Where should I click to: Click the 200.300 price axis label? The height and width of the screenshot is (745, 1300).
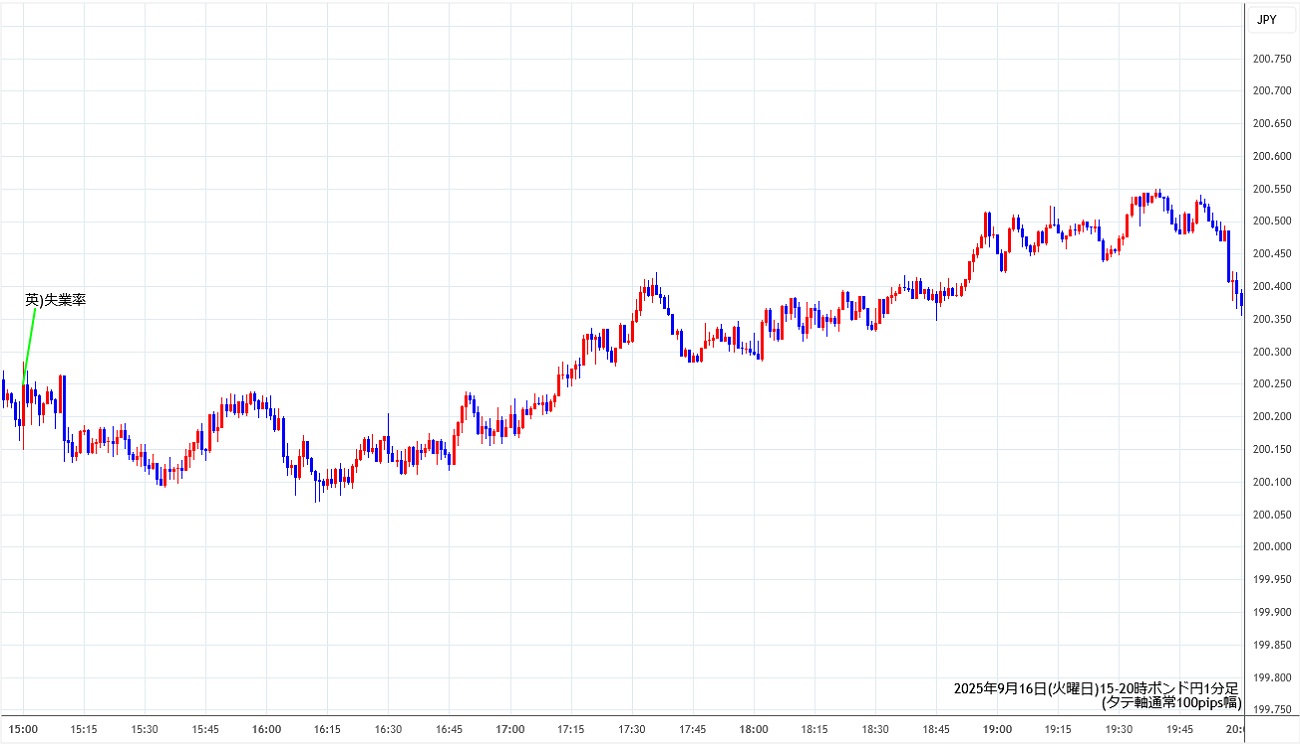click(x=1271, y=352)
